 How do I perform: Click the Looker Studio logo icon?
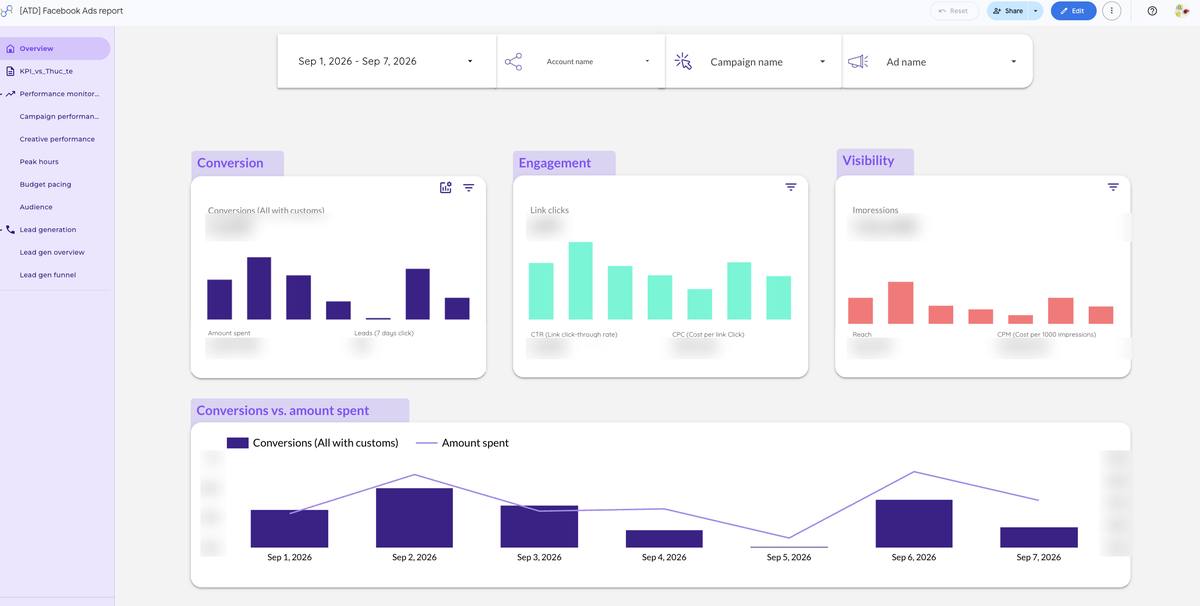6,10
